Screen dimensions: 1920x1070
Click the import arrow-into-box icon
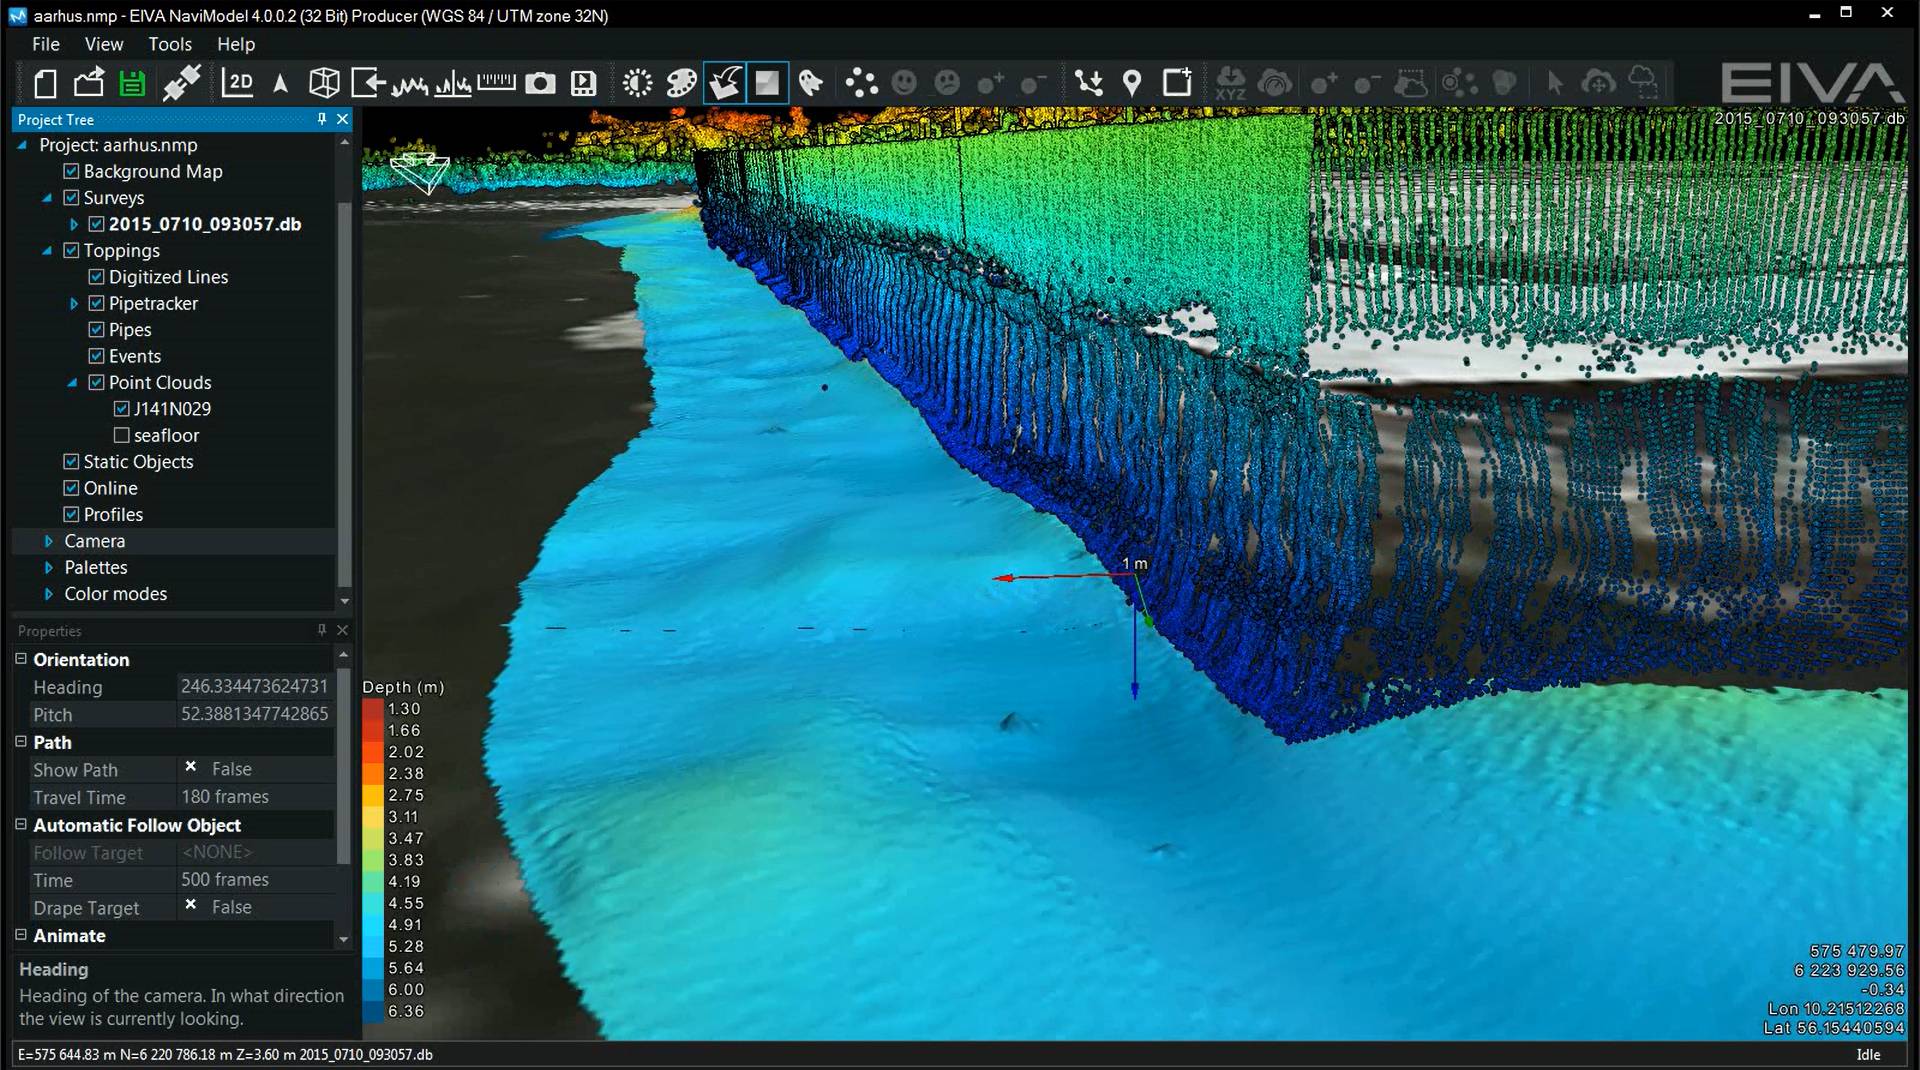pyautogui.click(x=368, y=83)
